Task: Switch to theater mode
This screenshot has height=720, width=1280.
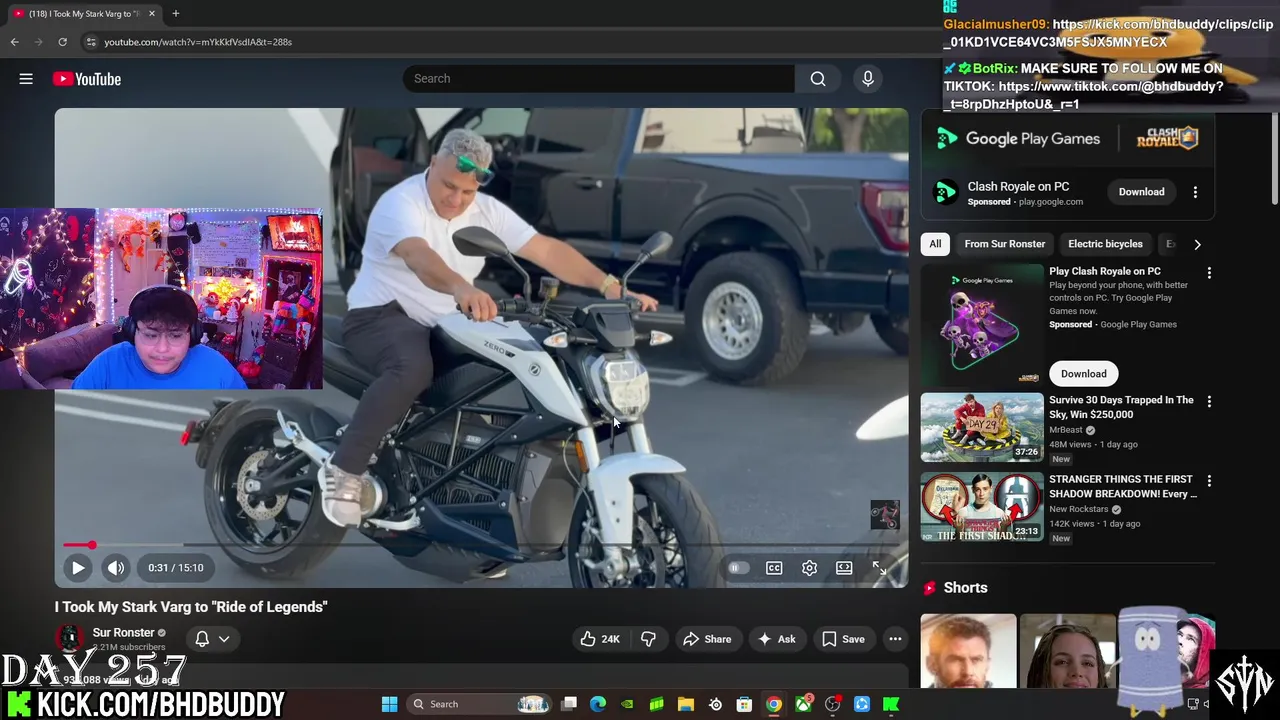Action: click(844, 568)
